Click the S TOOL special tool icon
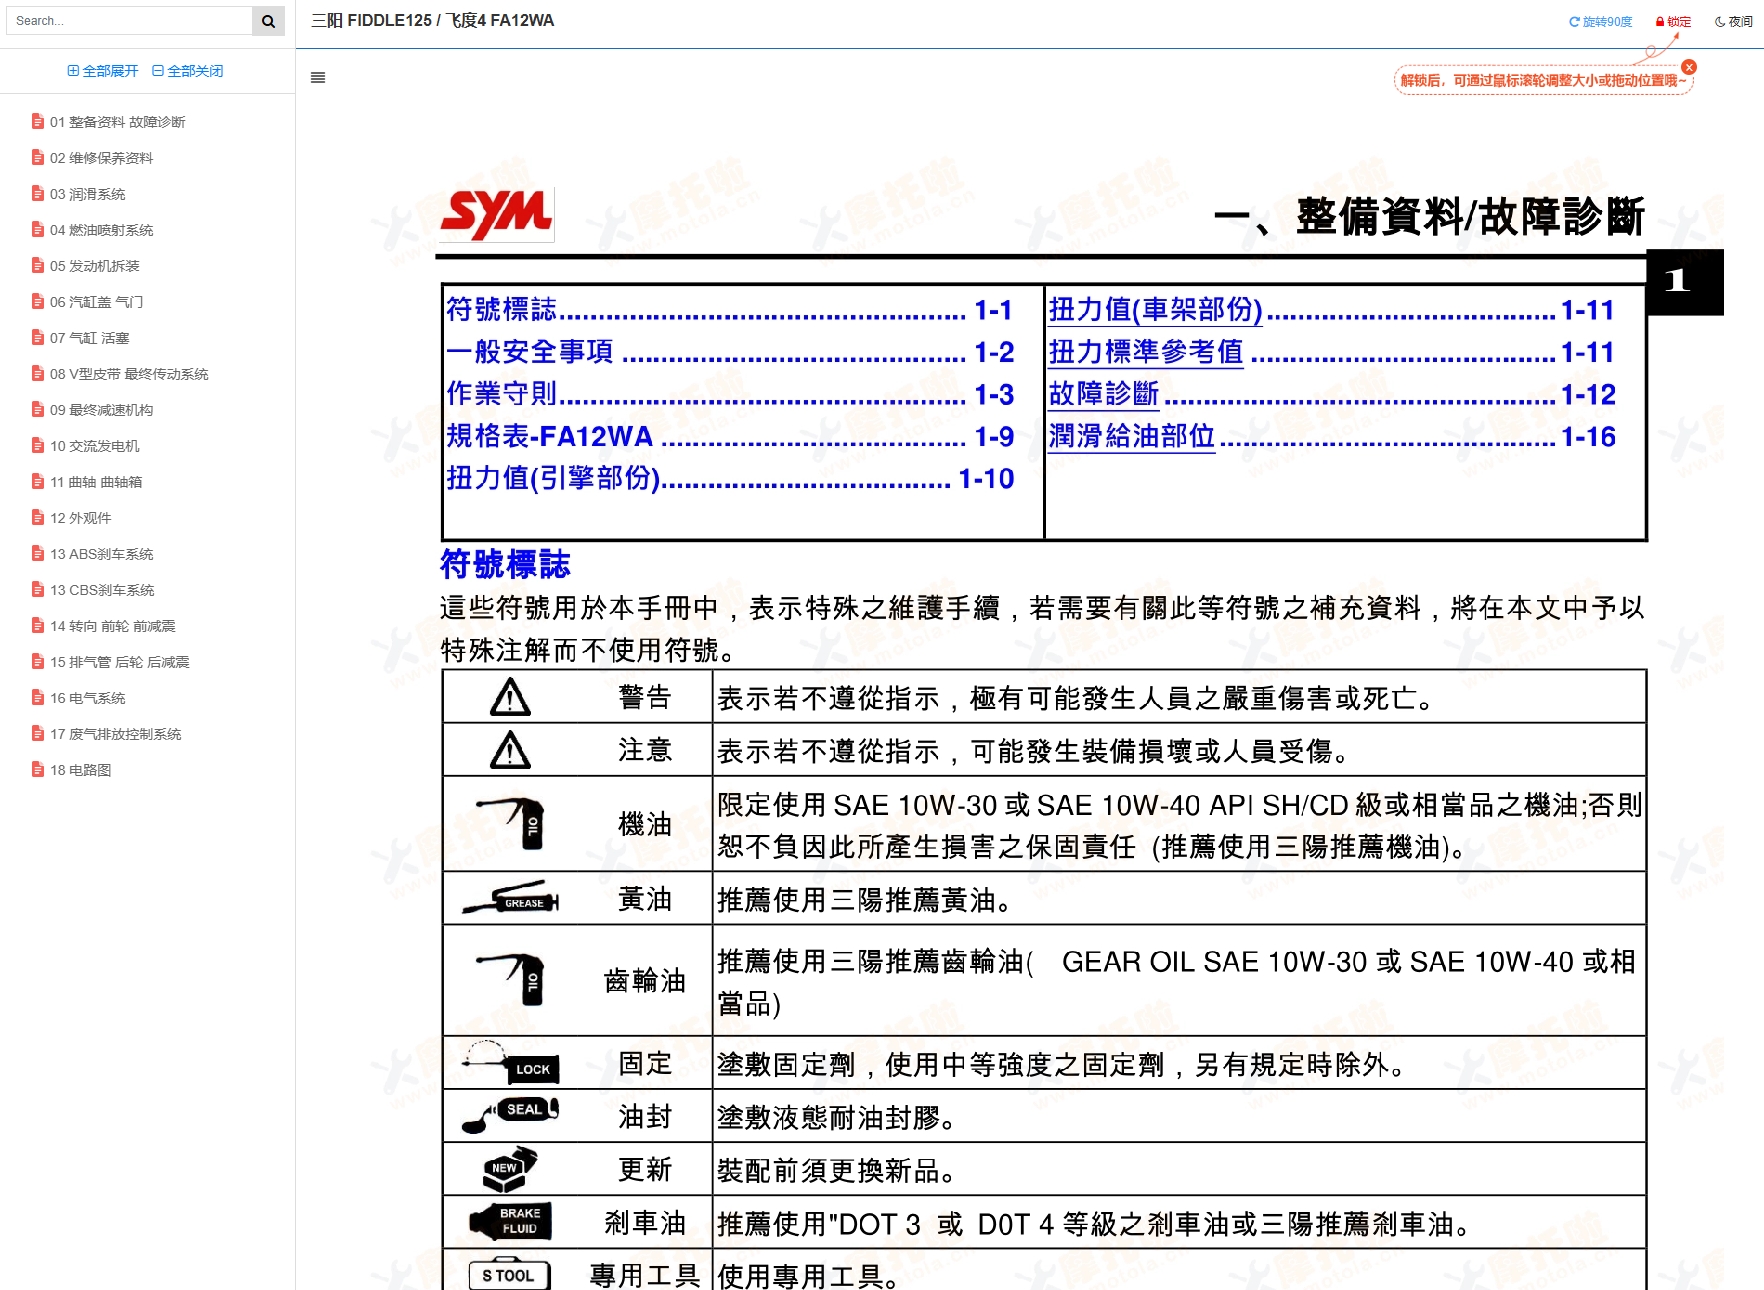This screenshot has width=1764, height=1290. click(x=509, y=1275)
